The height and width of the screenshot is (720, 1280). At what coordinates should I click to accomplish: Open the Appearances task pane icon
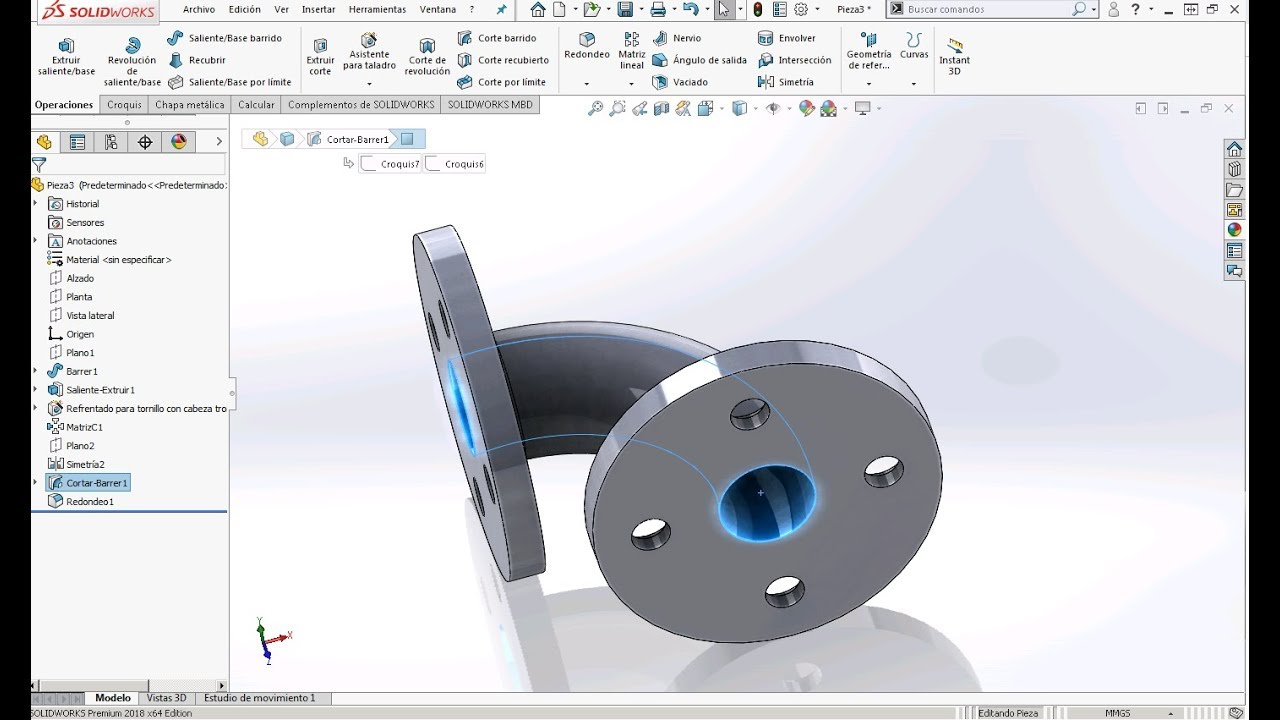coord(1235,230)
